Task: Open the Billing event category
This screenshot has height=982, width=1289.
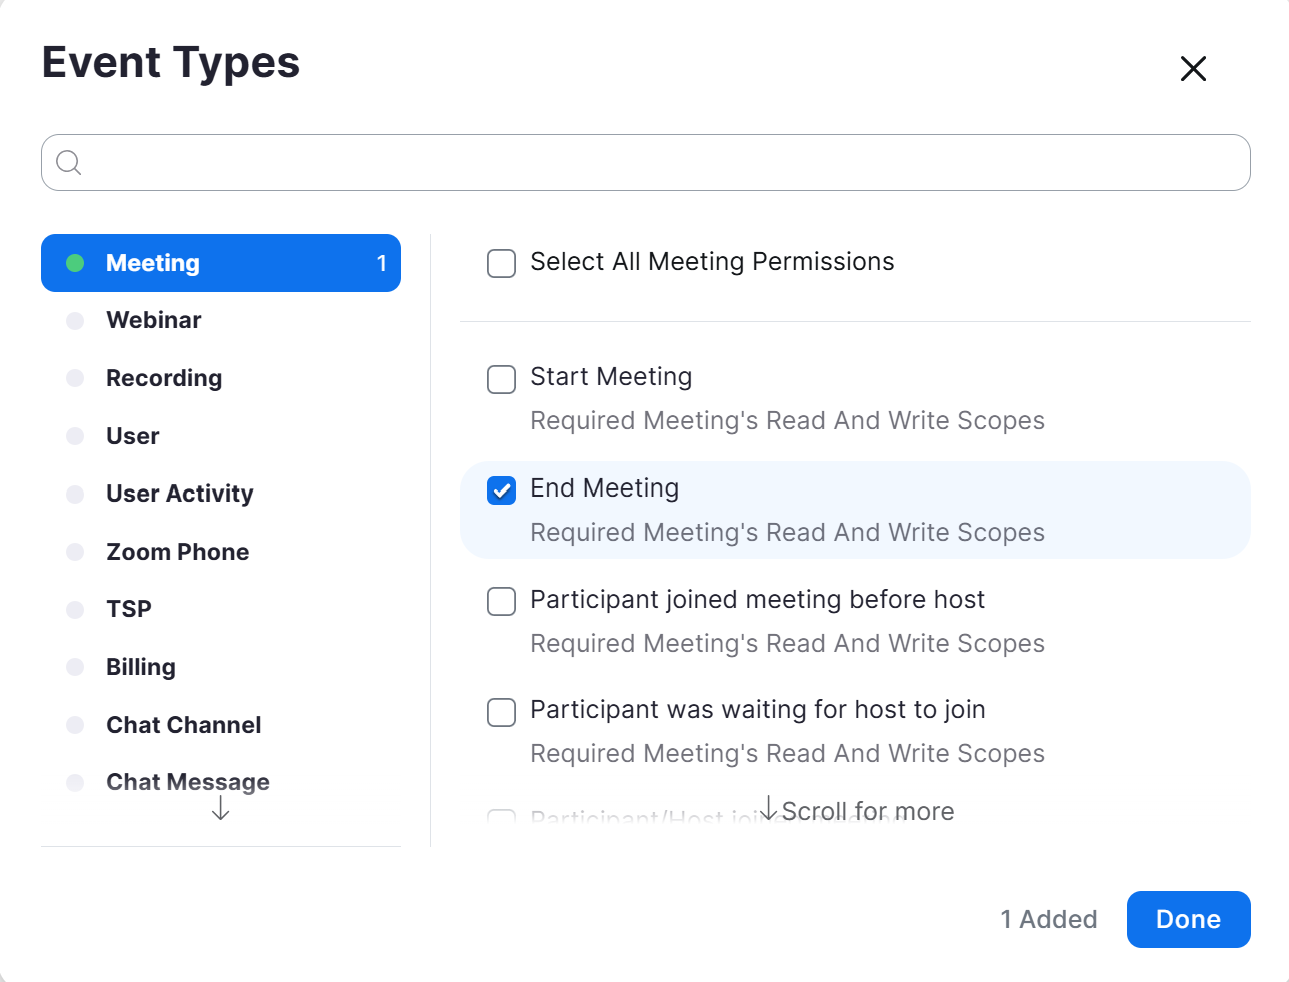Action: 141,667
